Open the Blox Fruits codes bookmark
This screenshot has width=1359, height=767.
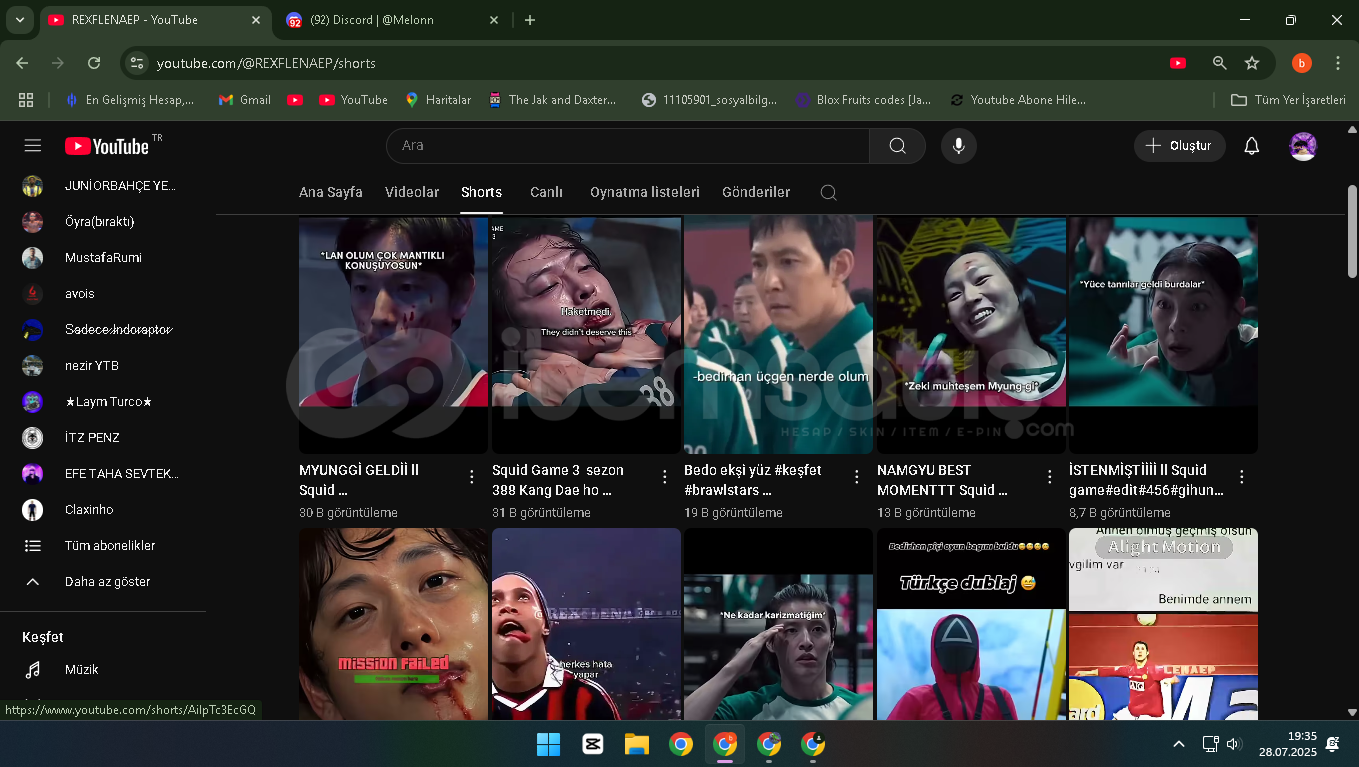coord(864,100)
